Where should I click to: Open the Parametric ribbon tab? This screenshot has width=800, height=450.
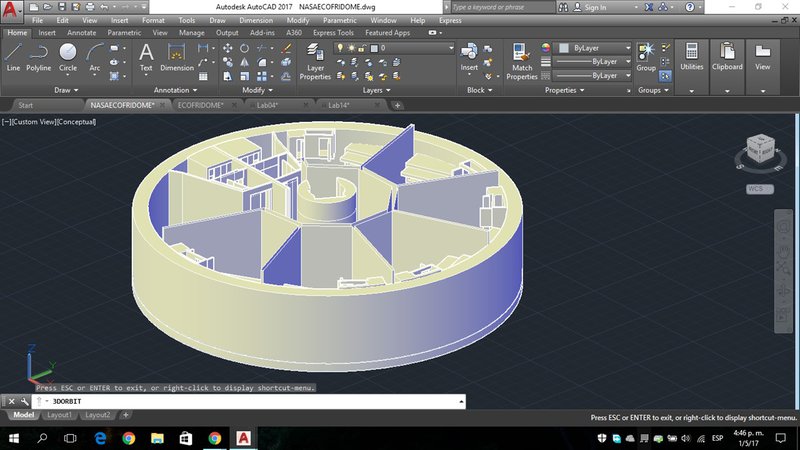click(124, 32)
